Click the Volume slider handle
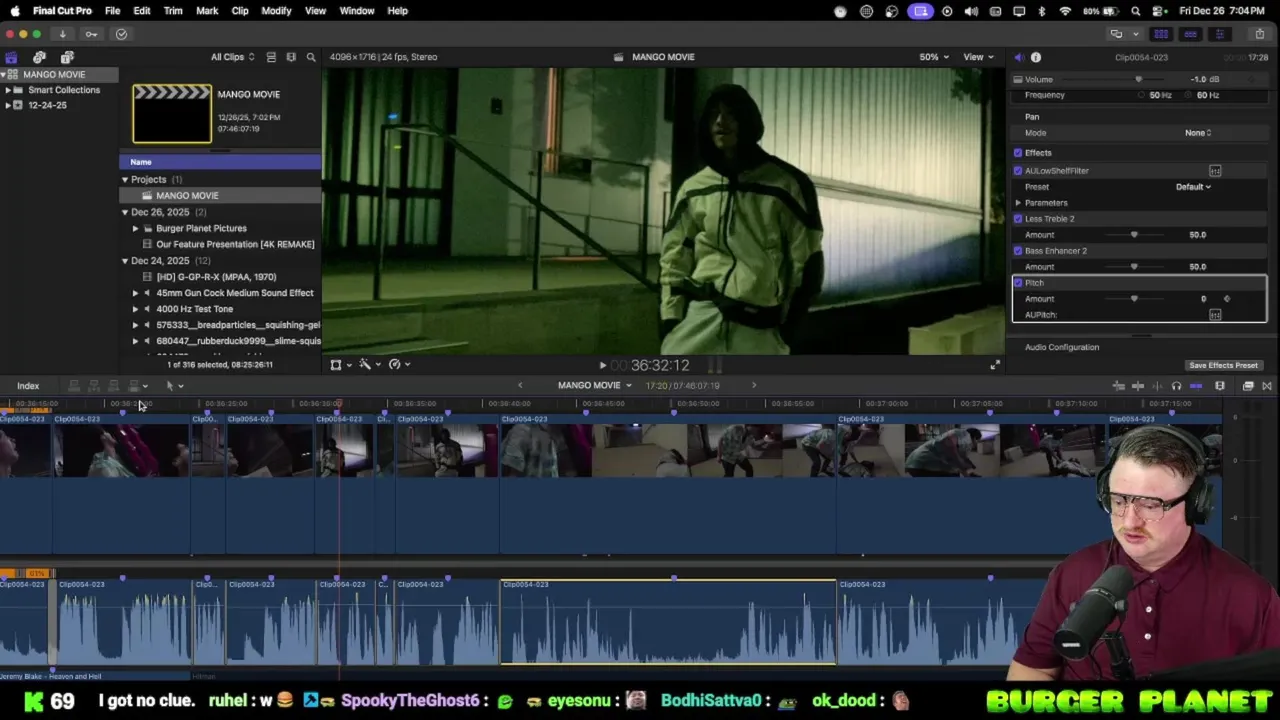This screenshot has width=1280, height=720. click(1138, 79)
